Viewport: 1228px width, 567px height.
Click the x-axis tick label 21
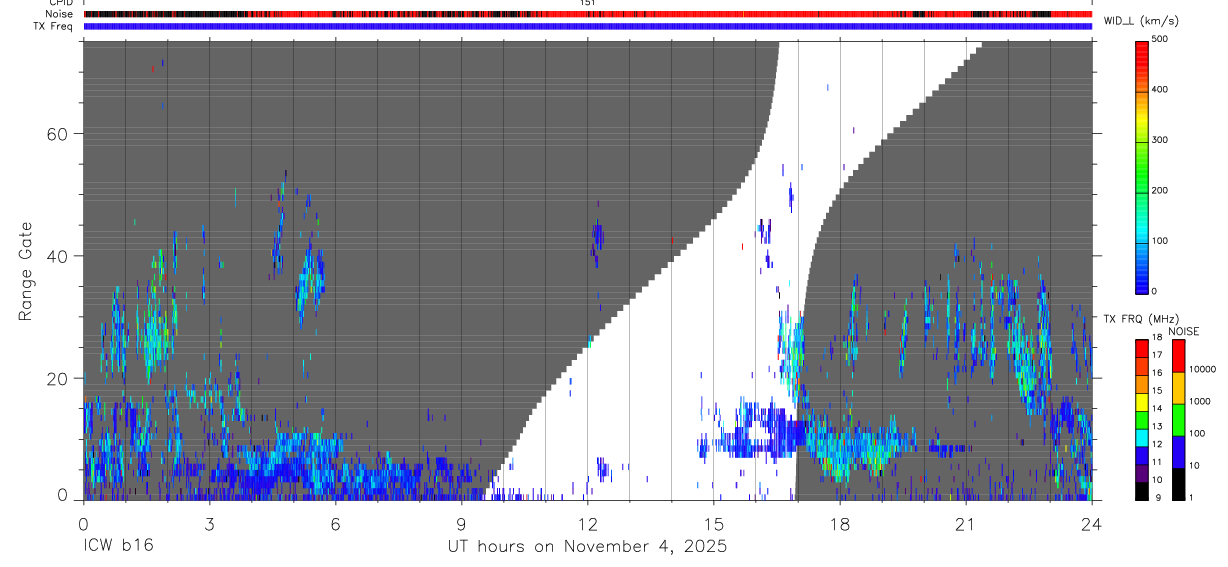pos(965,523)
